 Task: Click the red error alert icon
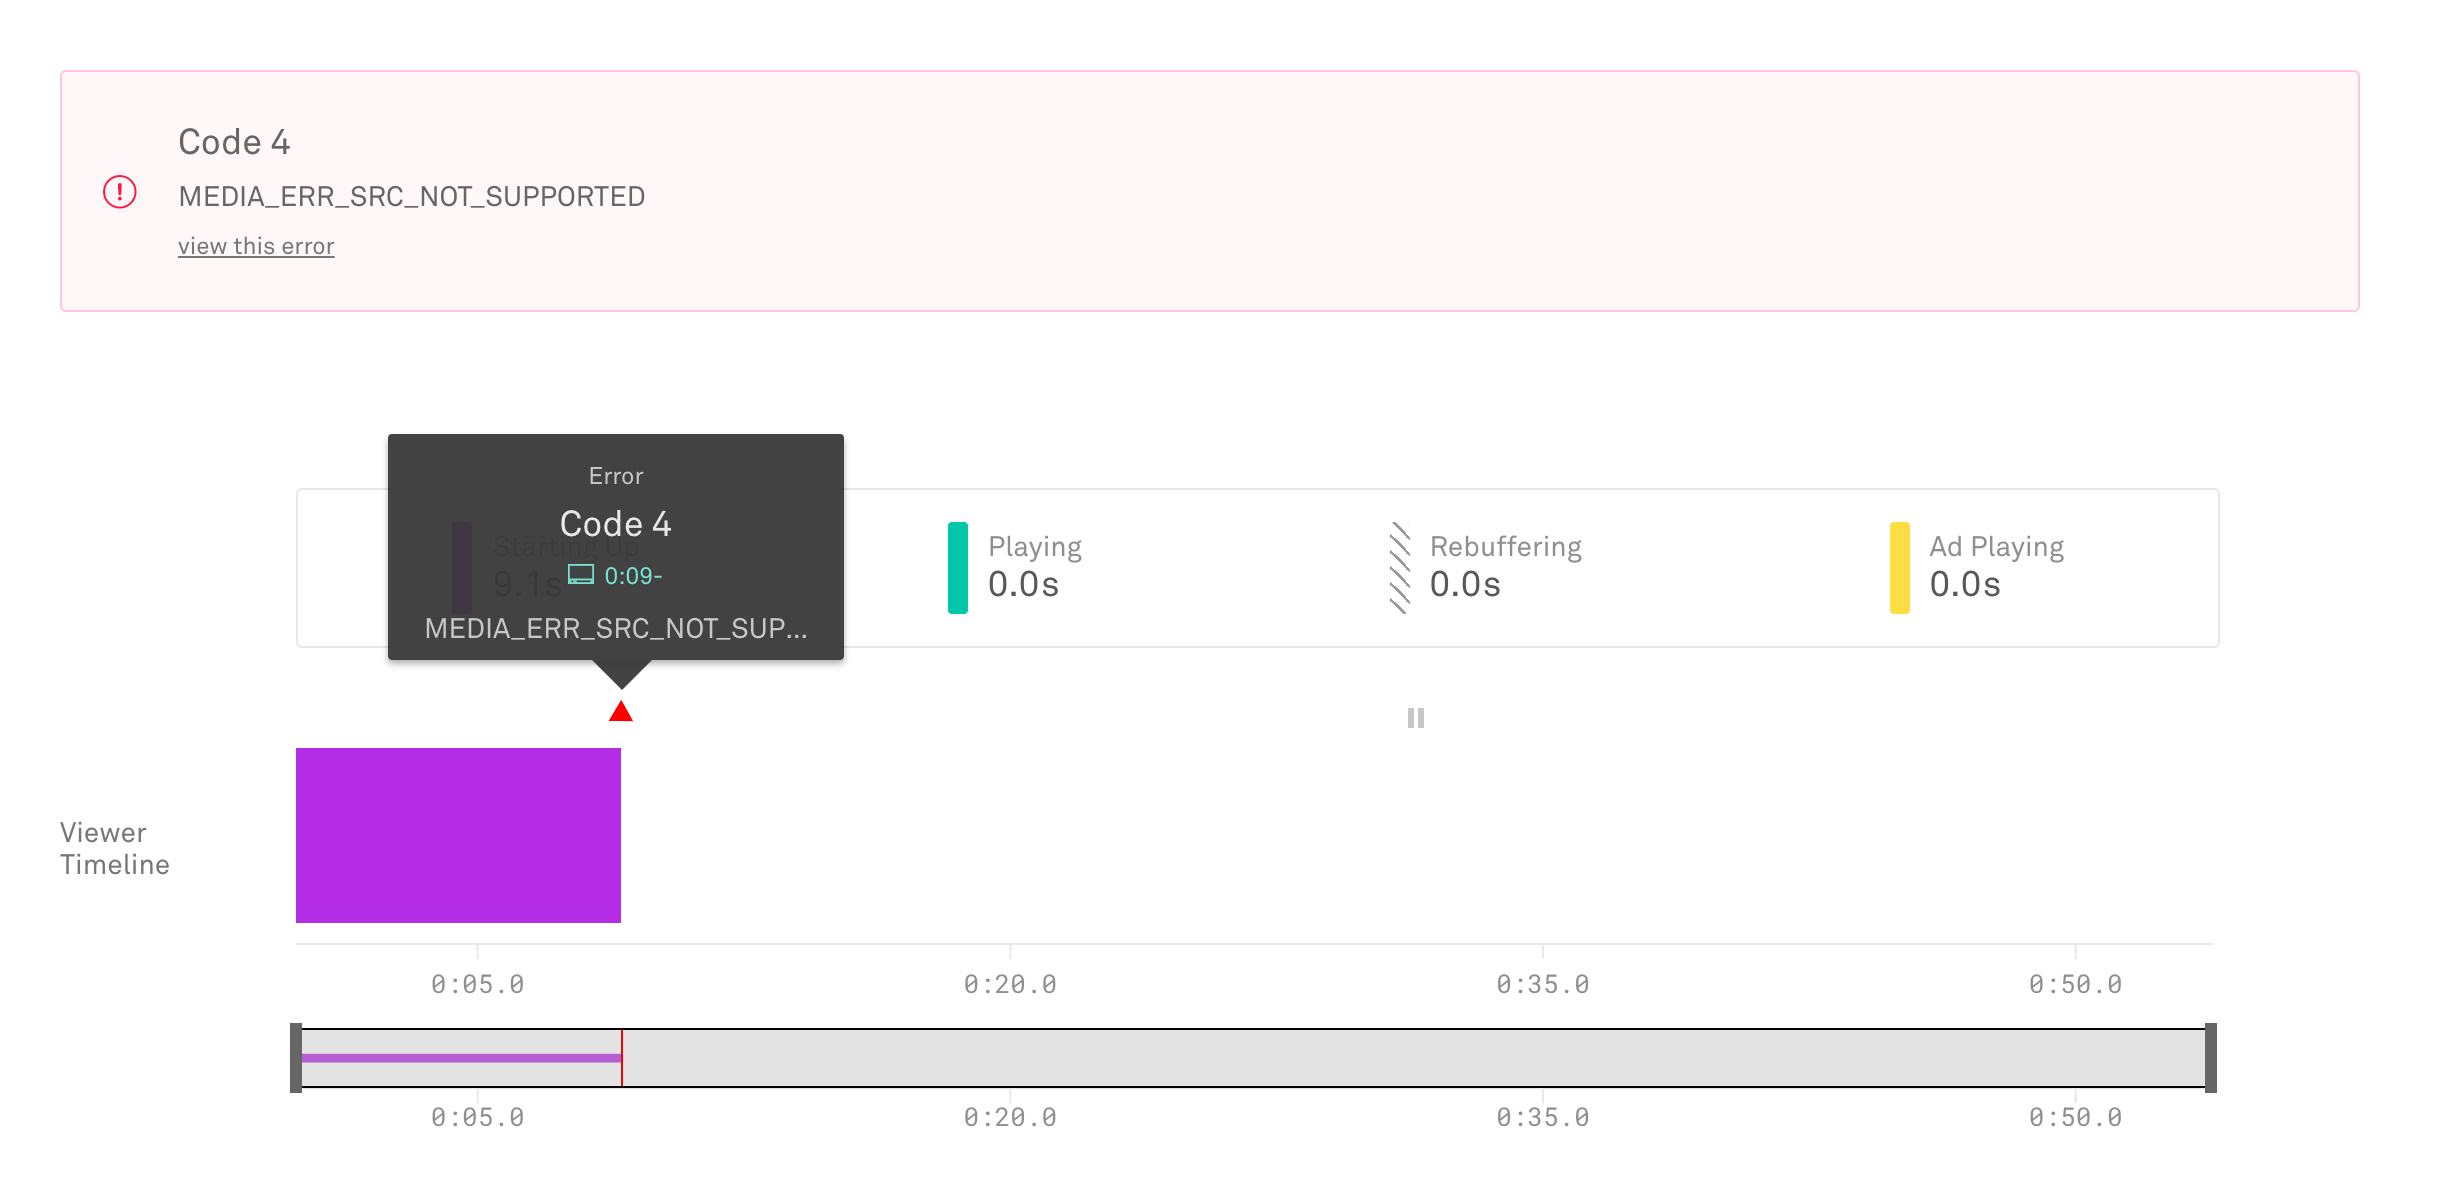120,191
